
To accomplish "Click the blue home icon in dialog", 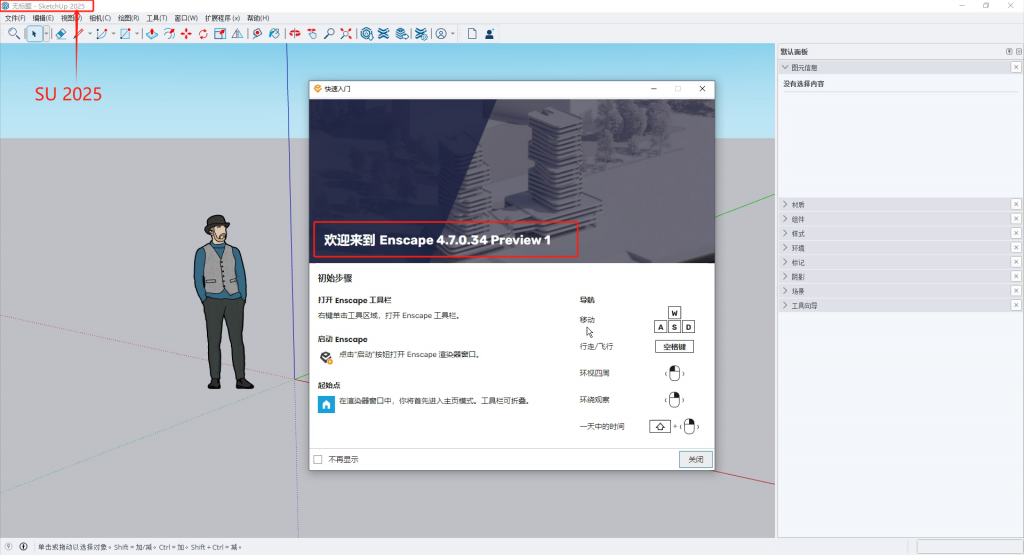I will click(x=326, y=404).
